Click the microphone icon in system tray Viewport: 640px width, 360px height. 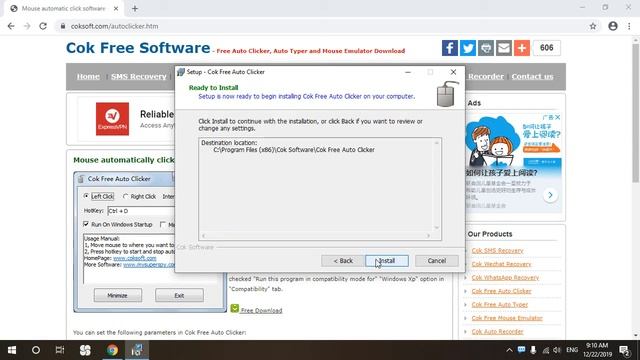[x=533, y=350]
